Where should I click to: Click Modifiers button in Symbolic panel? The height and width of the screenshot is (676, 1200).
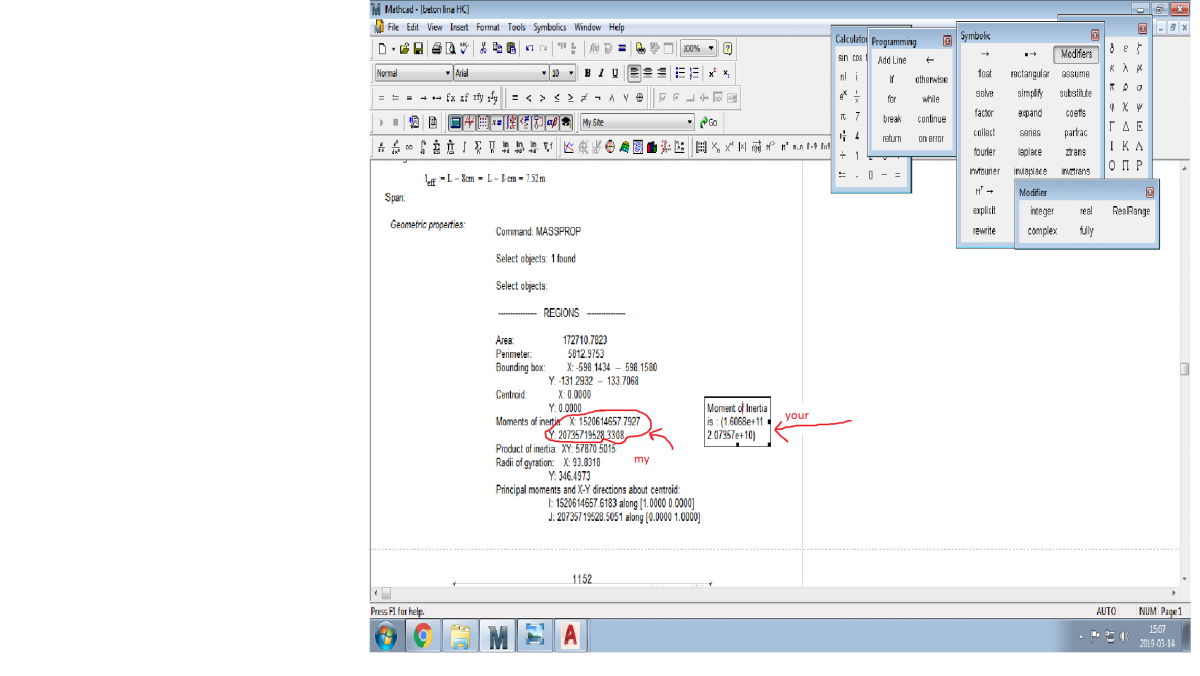click(1076, 54)
